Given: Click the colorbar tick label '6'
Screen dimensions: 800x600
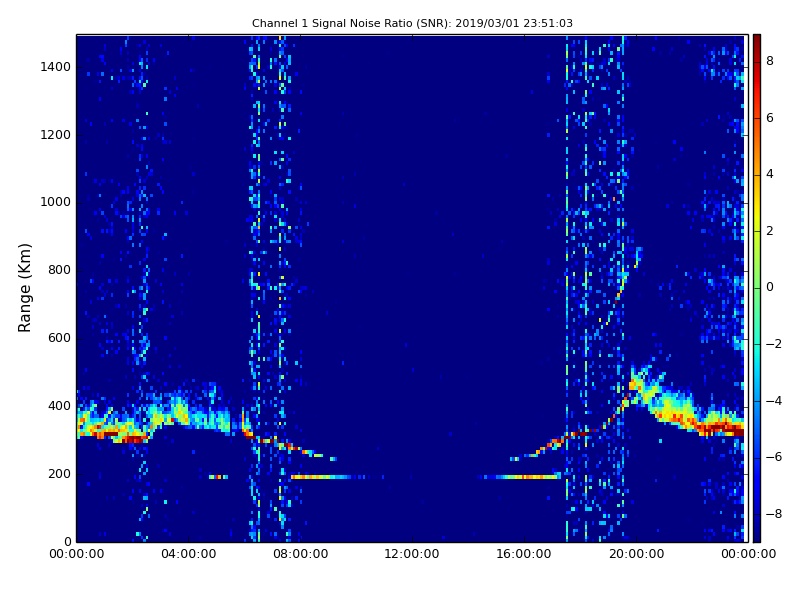Looking at the screenshot, I should point(769,118).
